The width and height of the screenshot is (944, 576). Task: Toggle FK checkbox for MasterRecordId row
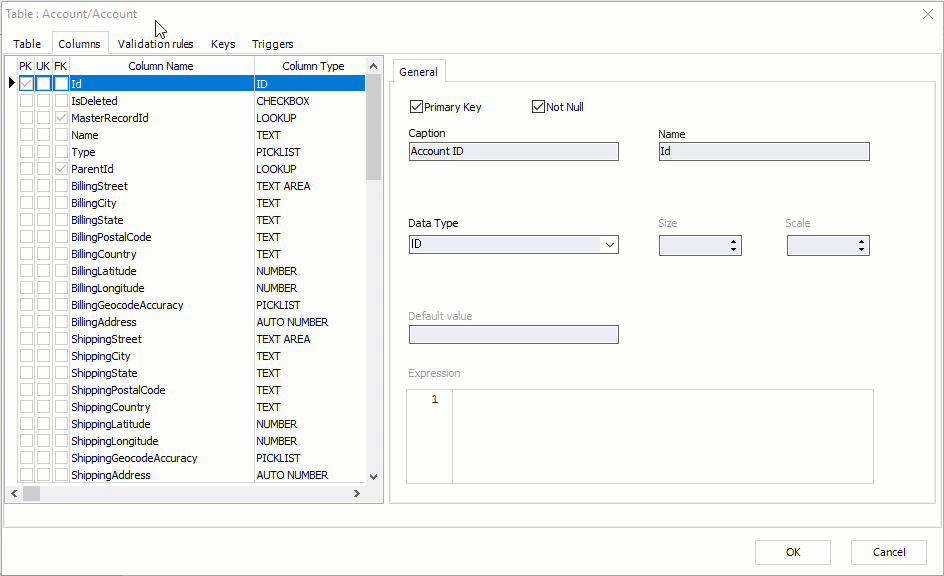tap(61, 118)
